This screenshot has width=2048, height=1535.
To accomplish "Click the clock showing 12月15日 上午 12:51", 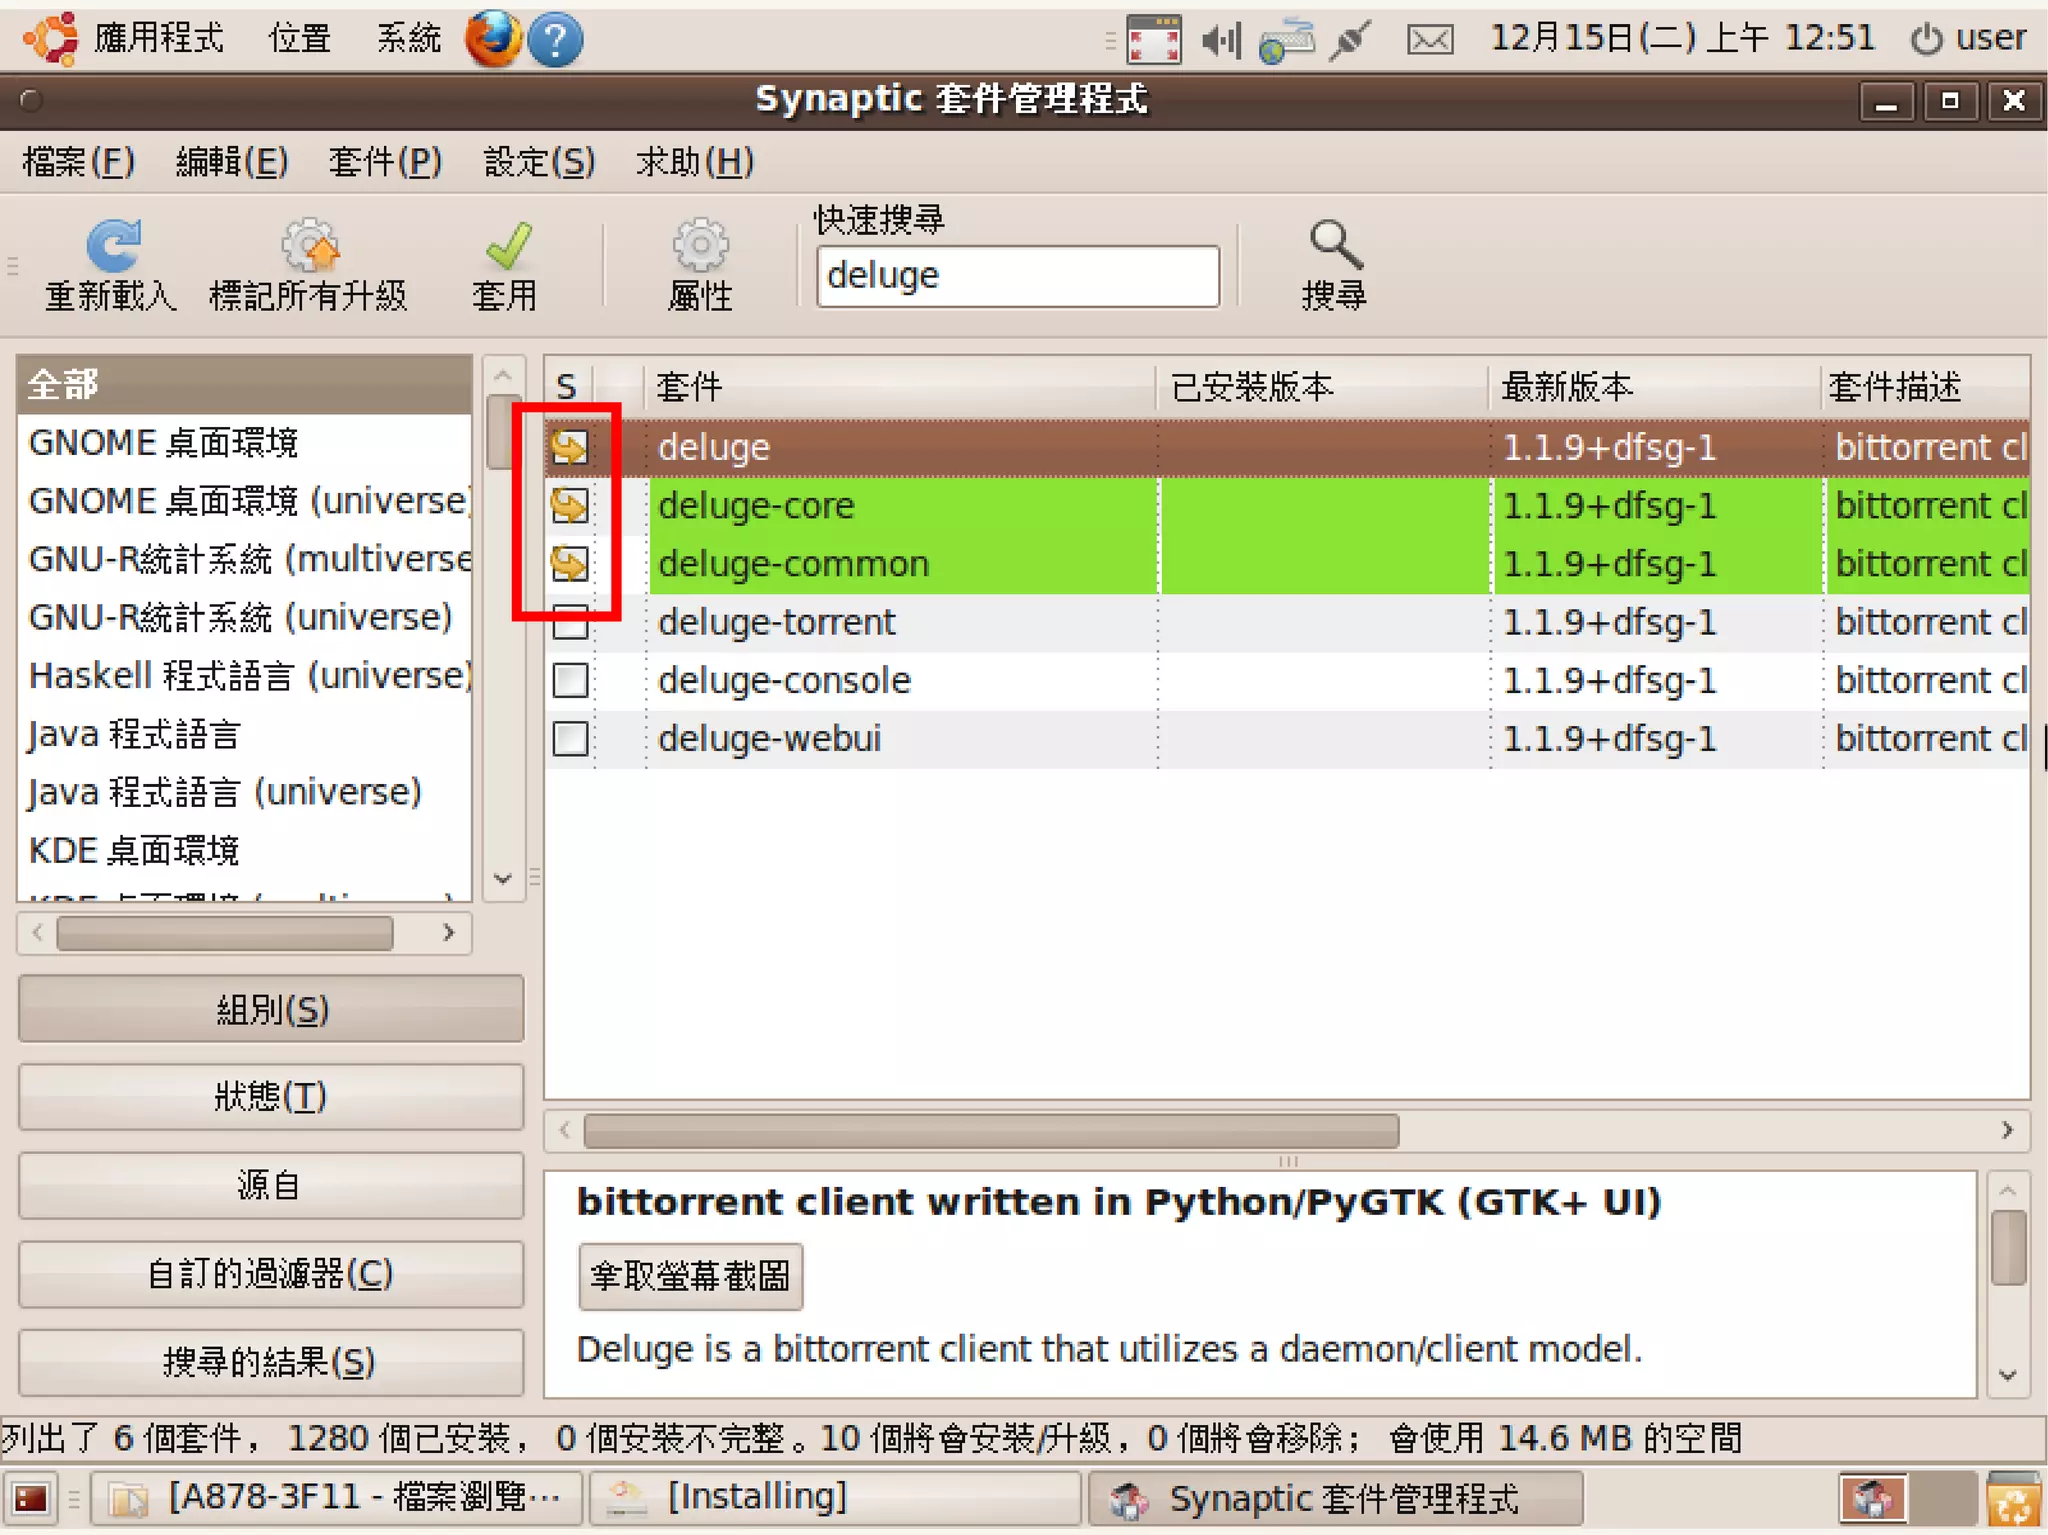I will [1682, 38].
